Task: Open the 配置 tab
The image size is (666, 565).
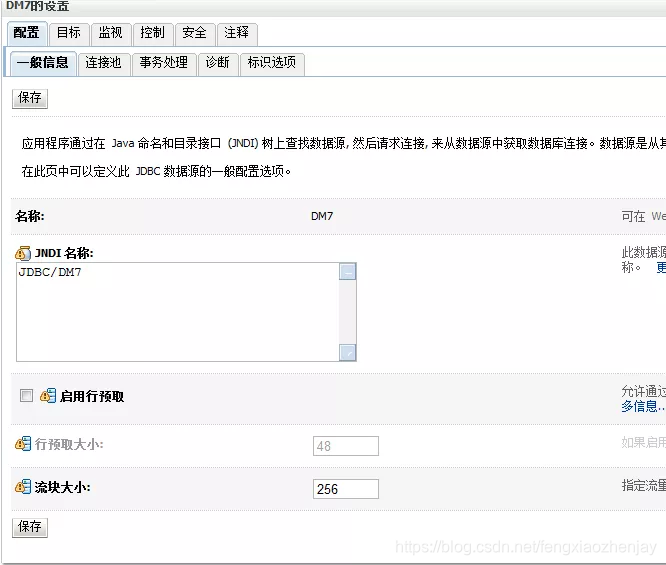Action: click(26, 34)
